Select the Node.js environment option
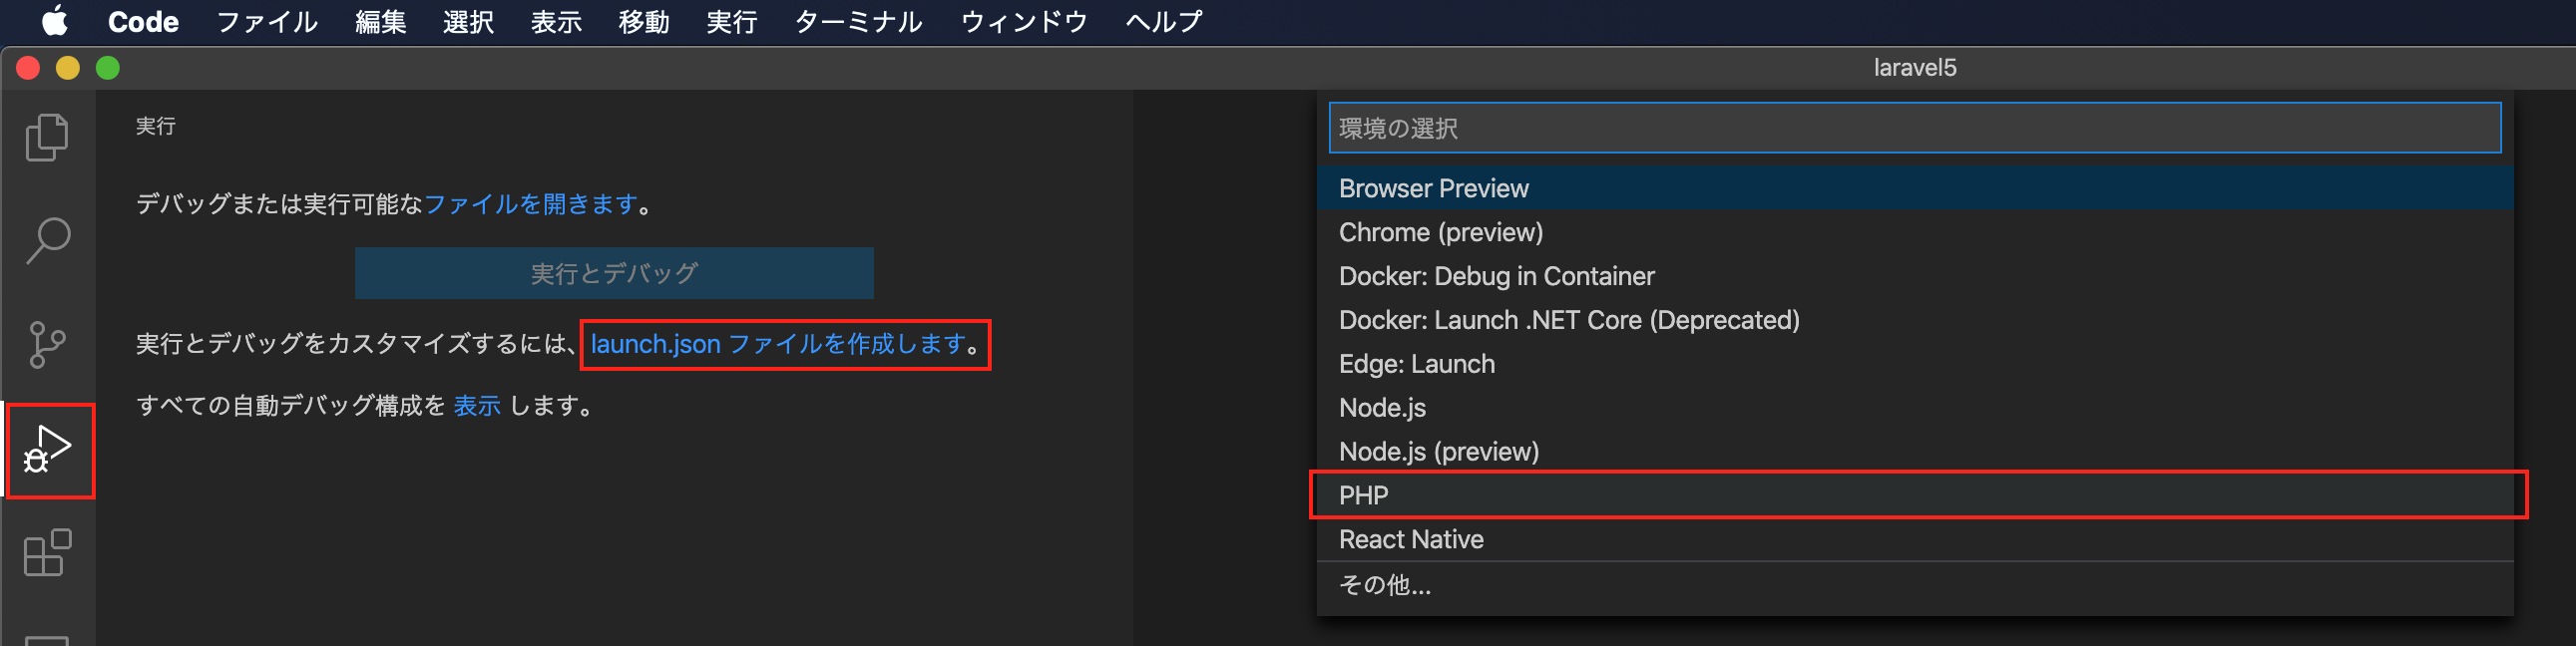 (1914, 408)
